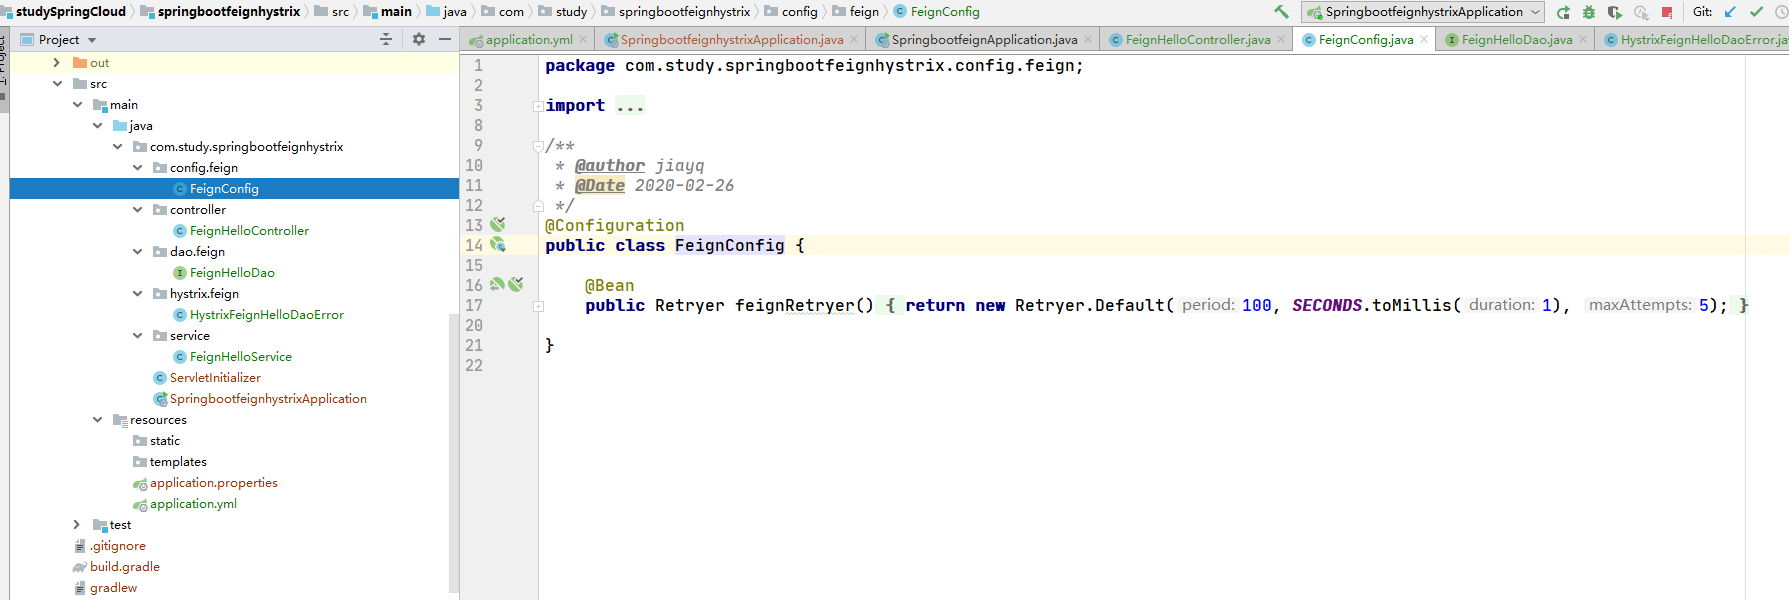The height and width of the screenshot is (600, 1789).
Task: Collapse the src folder
Action: pyautogui.click(x=57, y=83)
